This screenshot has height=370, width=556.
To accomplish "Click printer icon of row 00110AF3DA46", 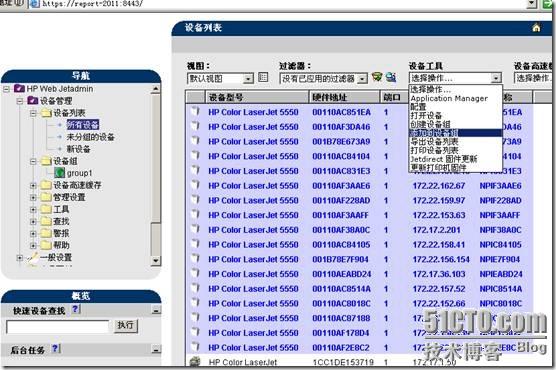I will 195,126.
